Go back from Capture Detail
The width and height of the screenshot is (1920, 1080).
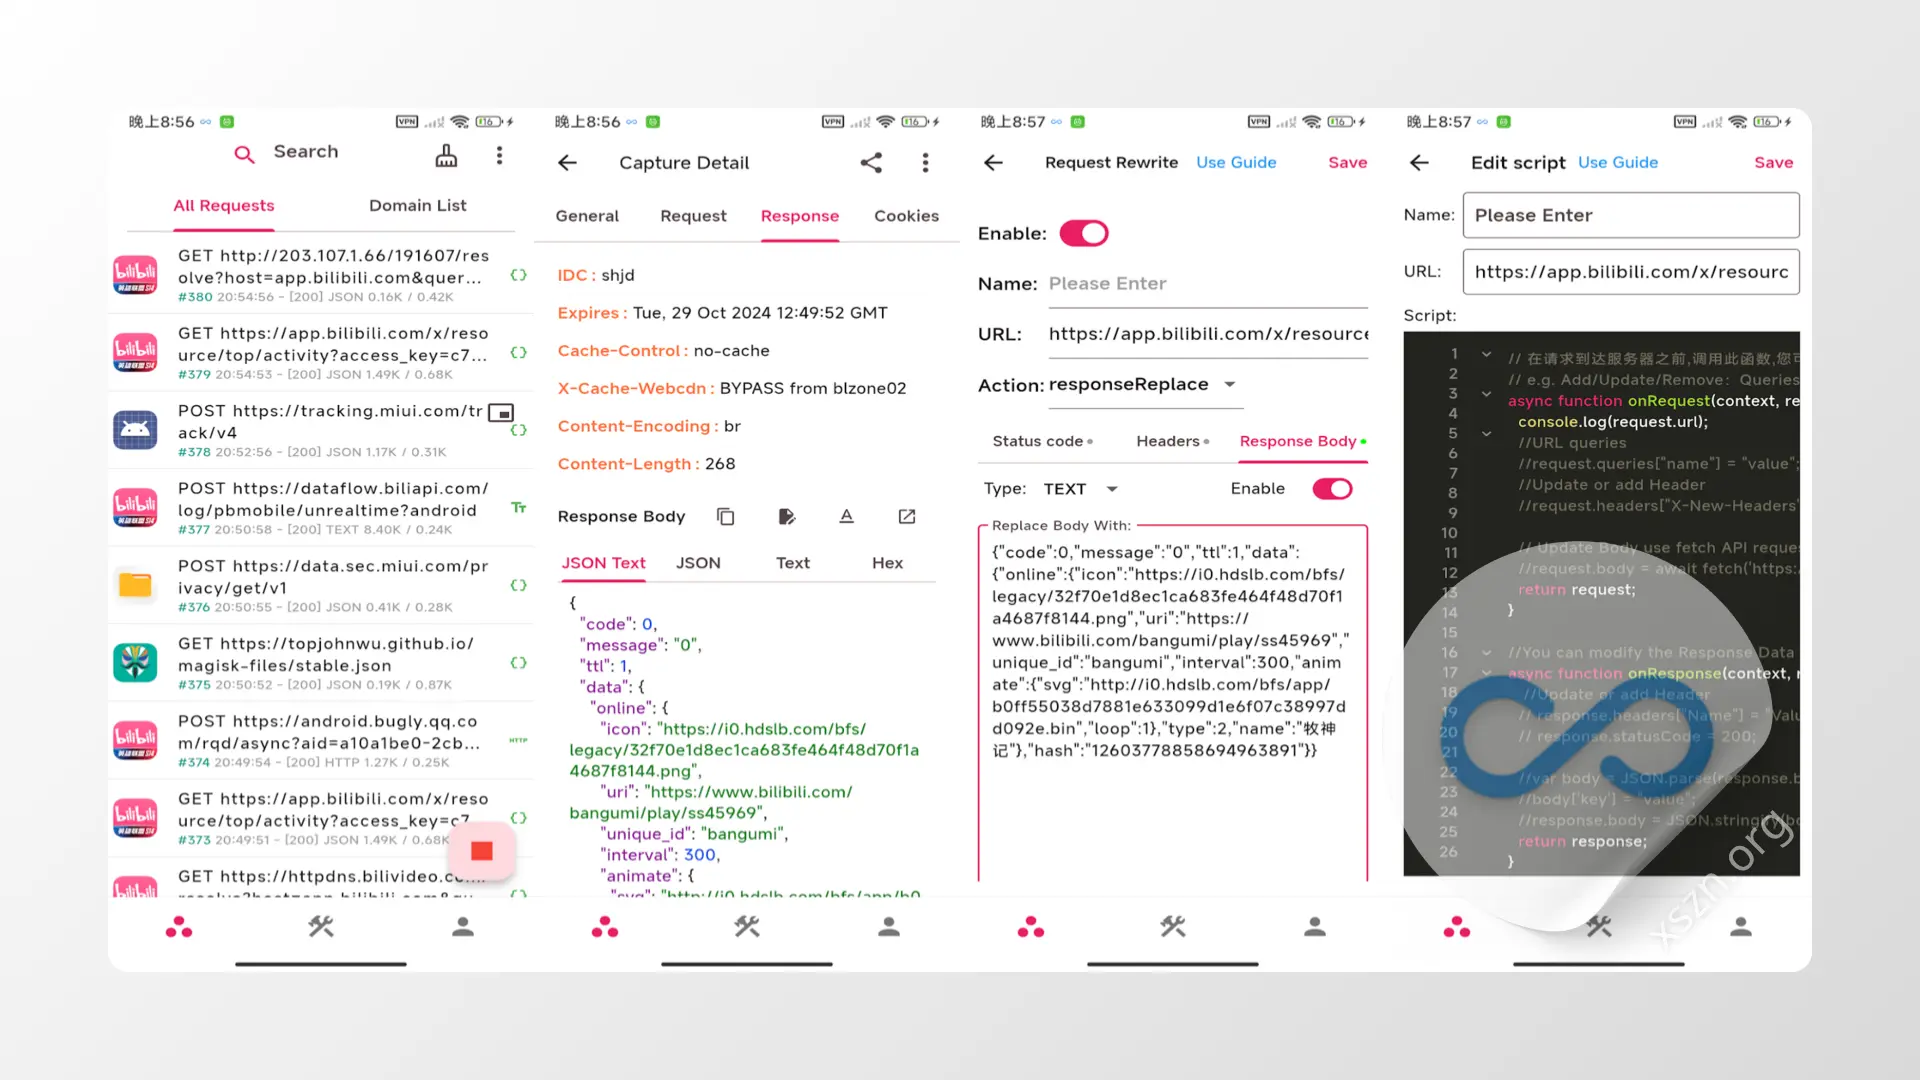click(x=567, y=163)
